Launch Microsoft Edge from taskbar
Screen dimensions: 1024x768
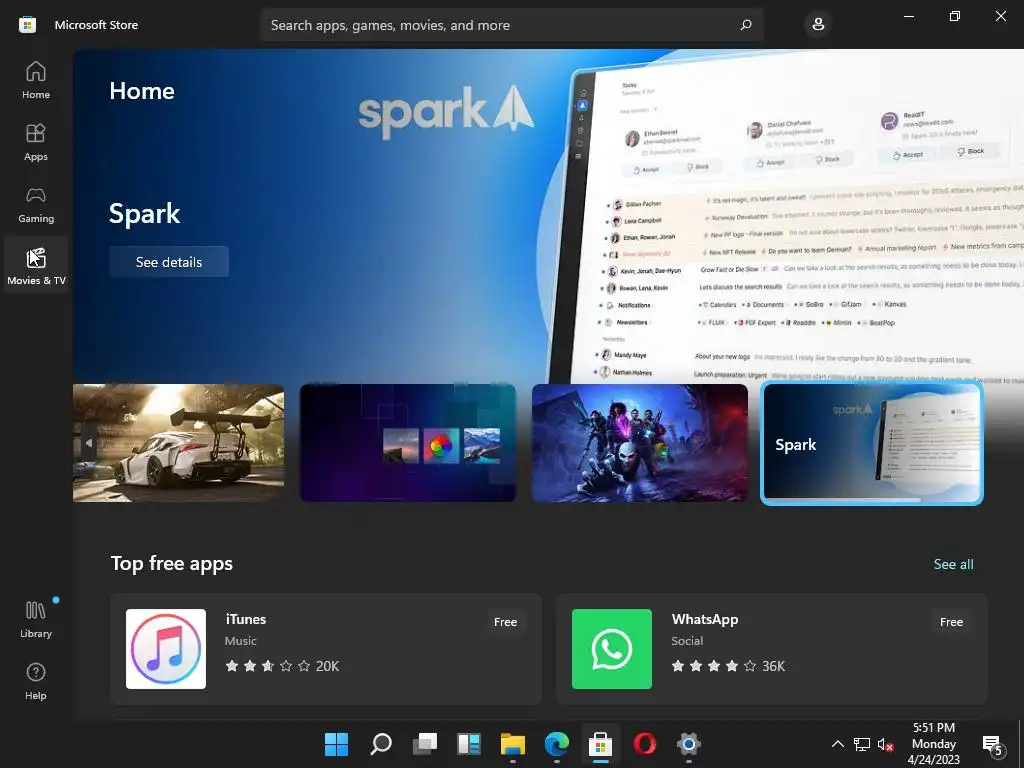(x=556, y=744)
